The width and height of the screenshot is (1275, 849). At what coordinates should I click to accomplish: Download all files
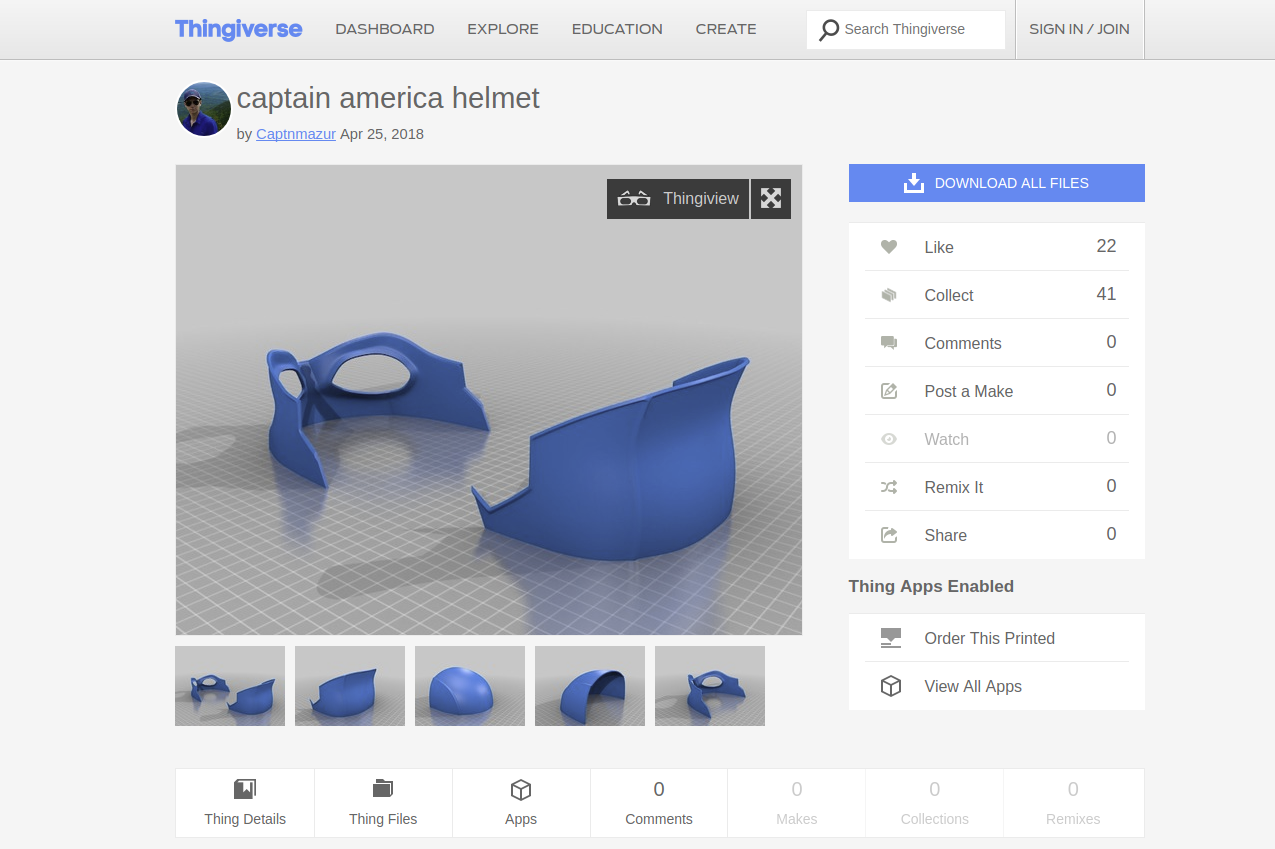[x=997, y=183]
